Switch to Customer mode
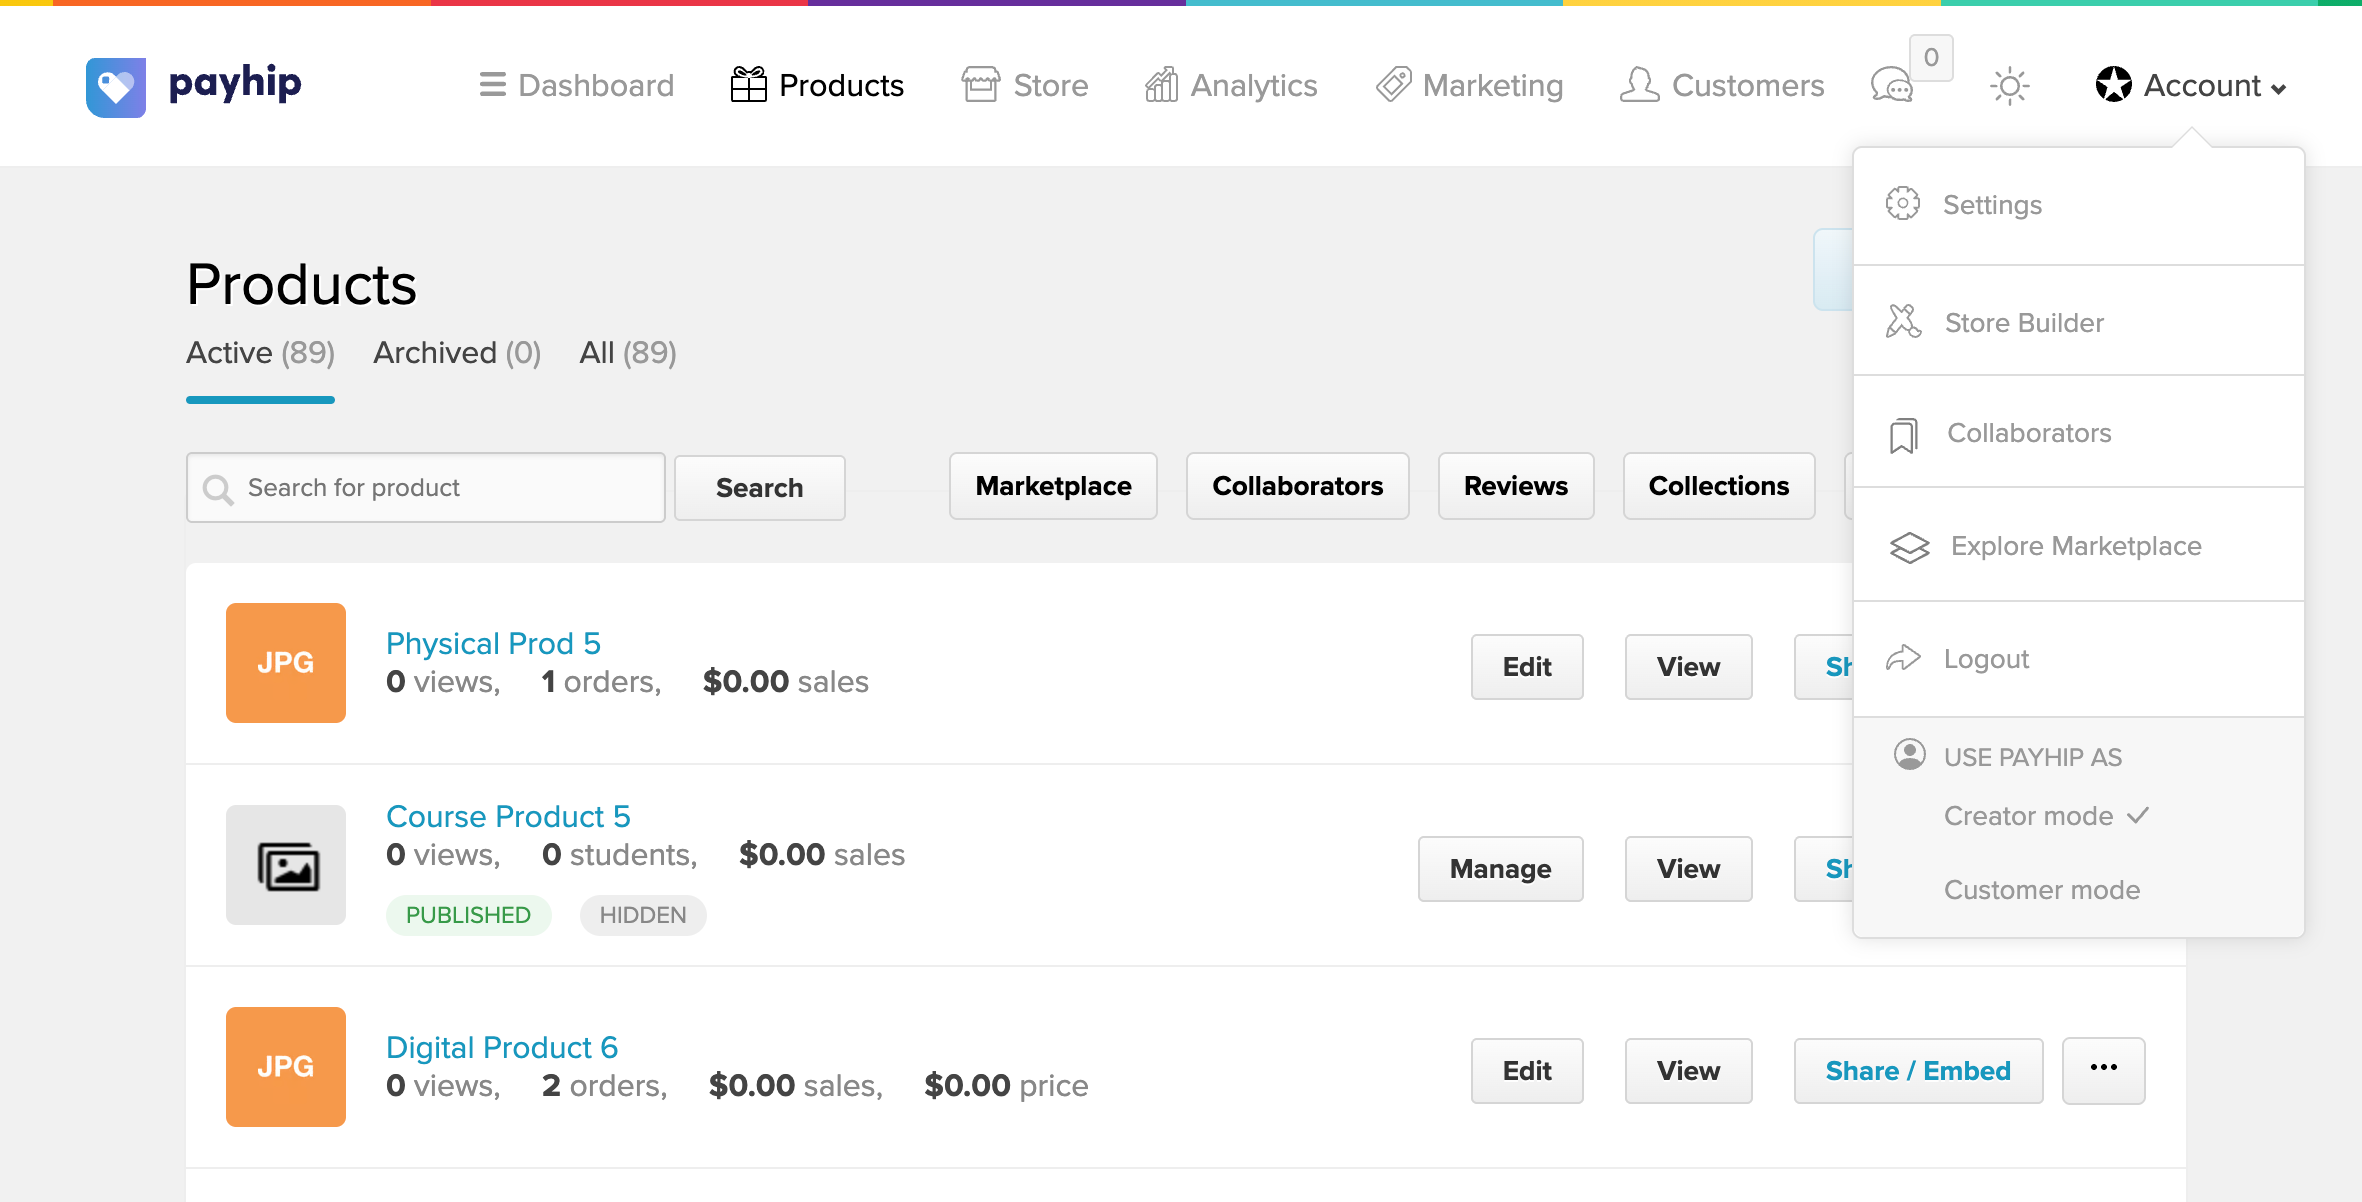Image resolution: width=2362 pixels, height=1202 pixels. click(2042, 890)
